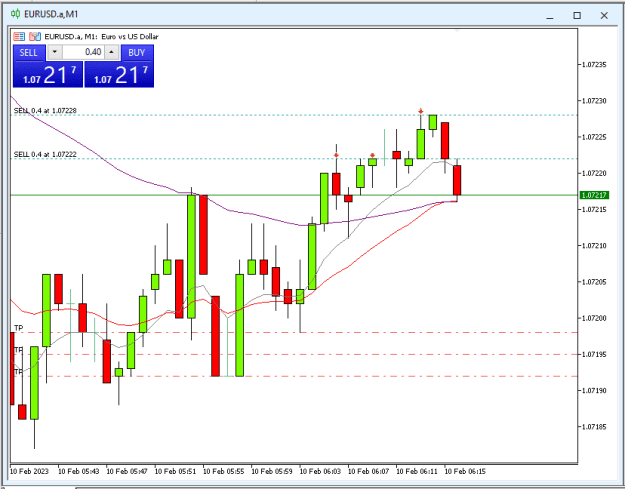Viewport: 625px width, 489px height.
Task: Click the 1.07210 price scale label
Action: point(594,246)
